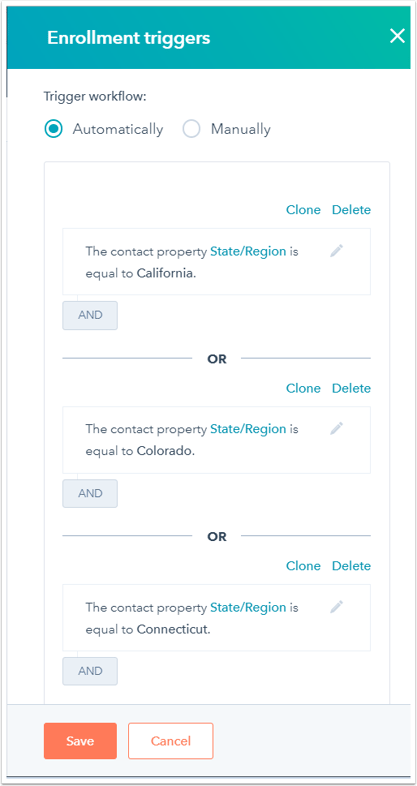Clone the California filter group
The width and height of the screenshot is (417, 786).
(x=303, y=210)
